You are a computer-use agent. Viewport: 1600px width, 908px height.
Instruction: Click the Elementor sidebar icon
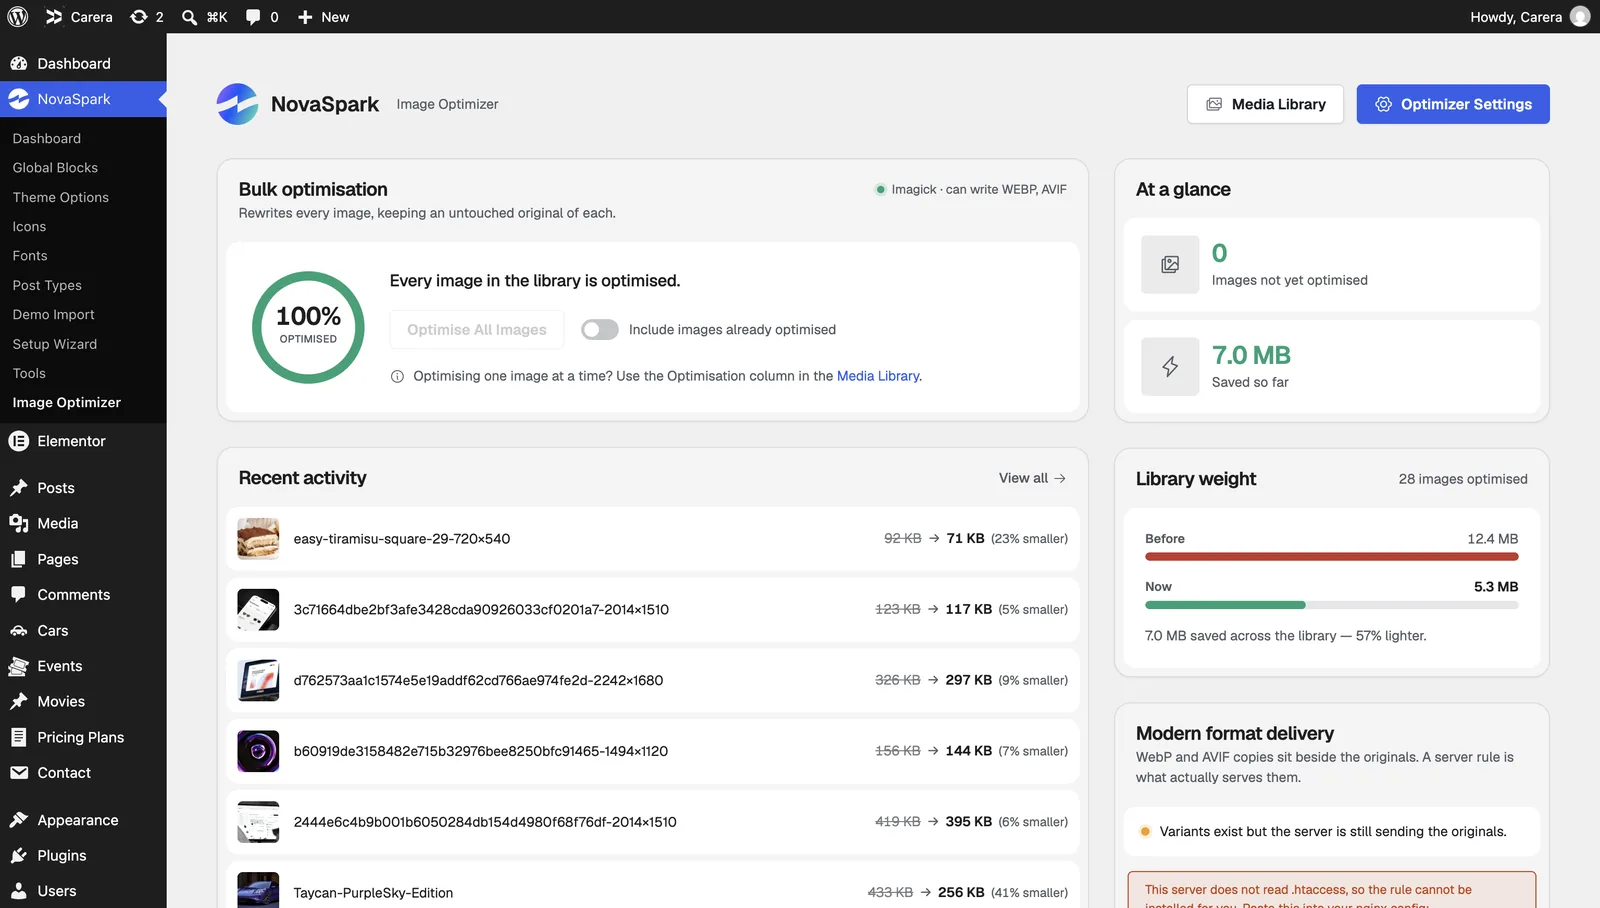19,441
